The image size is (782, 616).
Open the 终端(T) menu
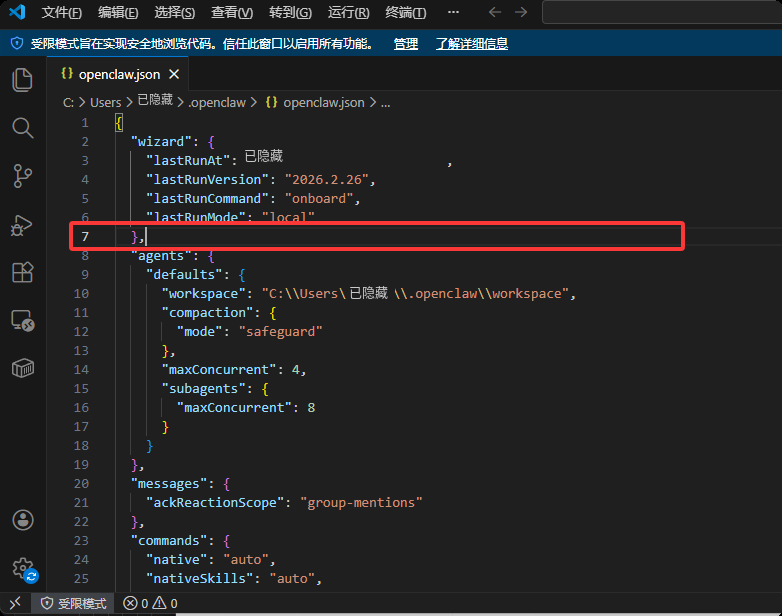405,12
